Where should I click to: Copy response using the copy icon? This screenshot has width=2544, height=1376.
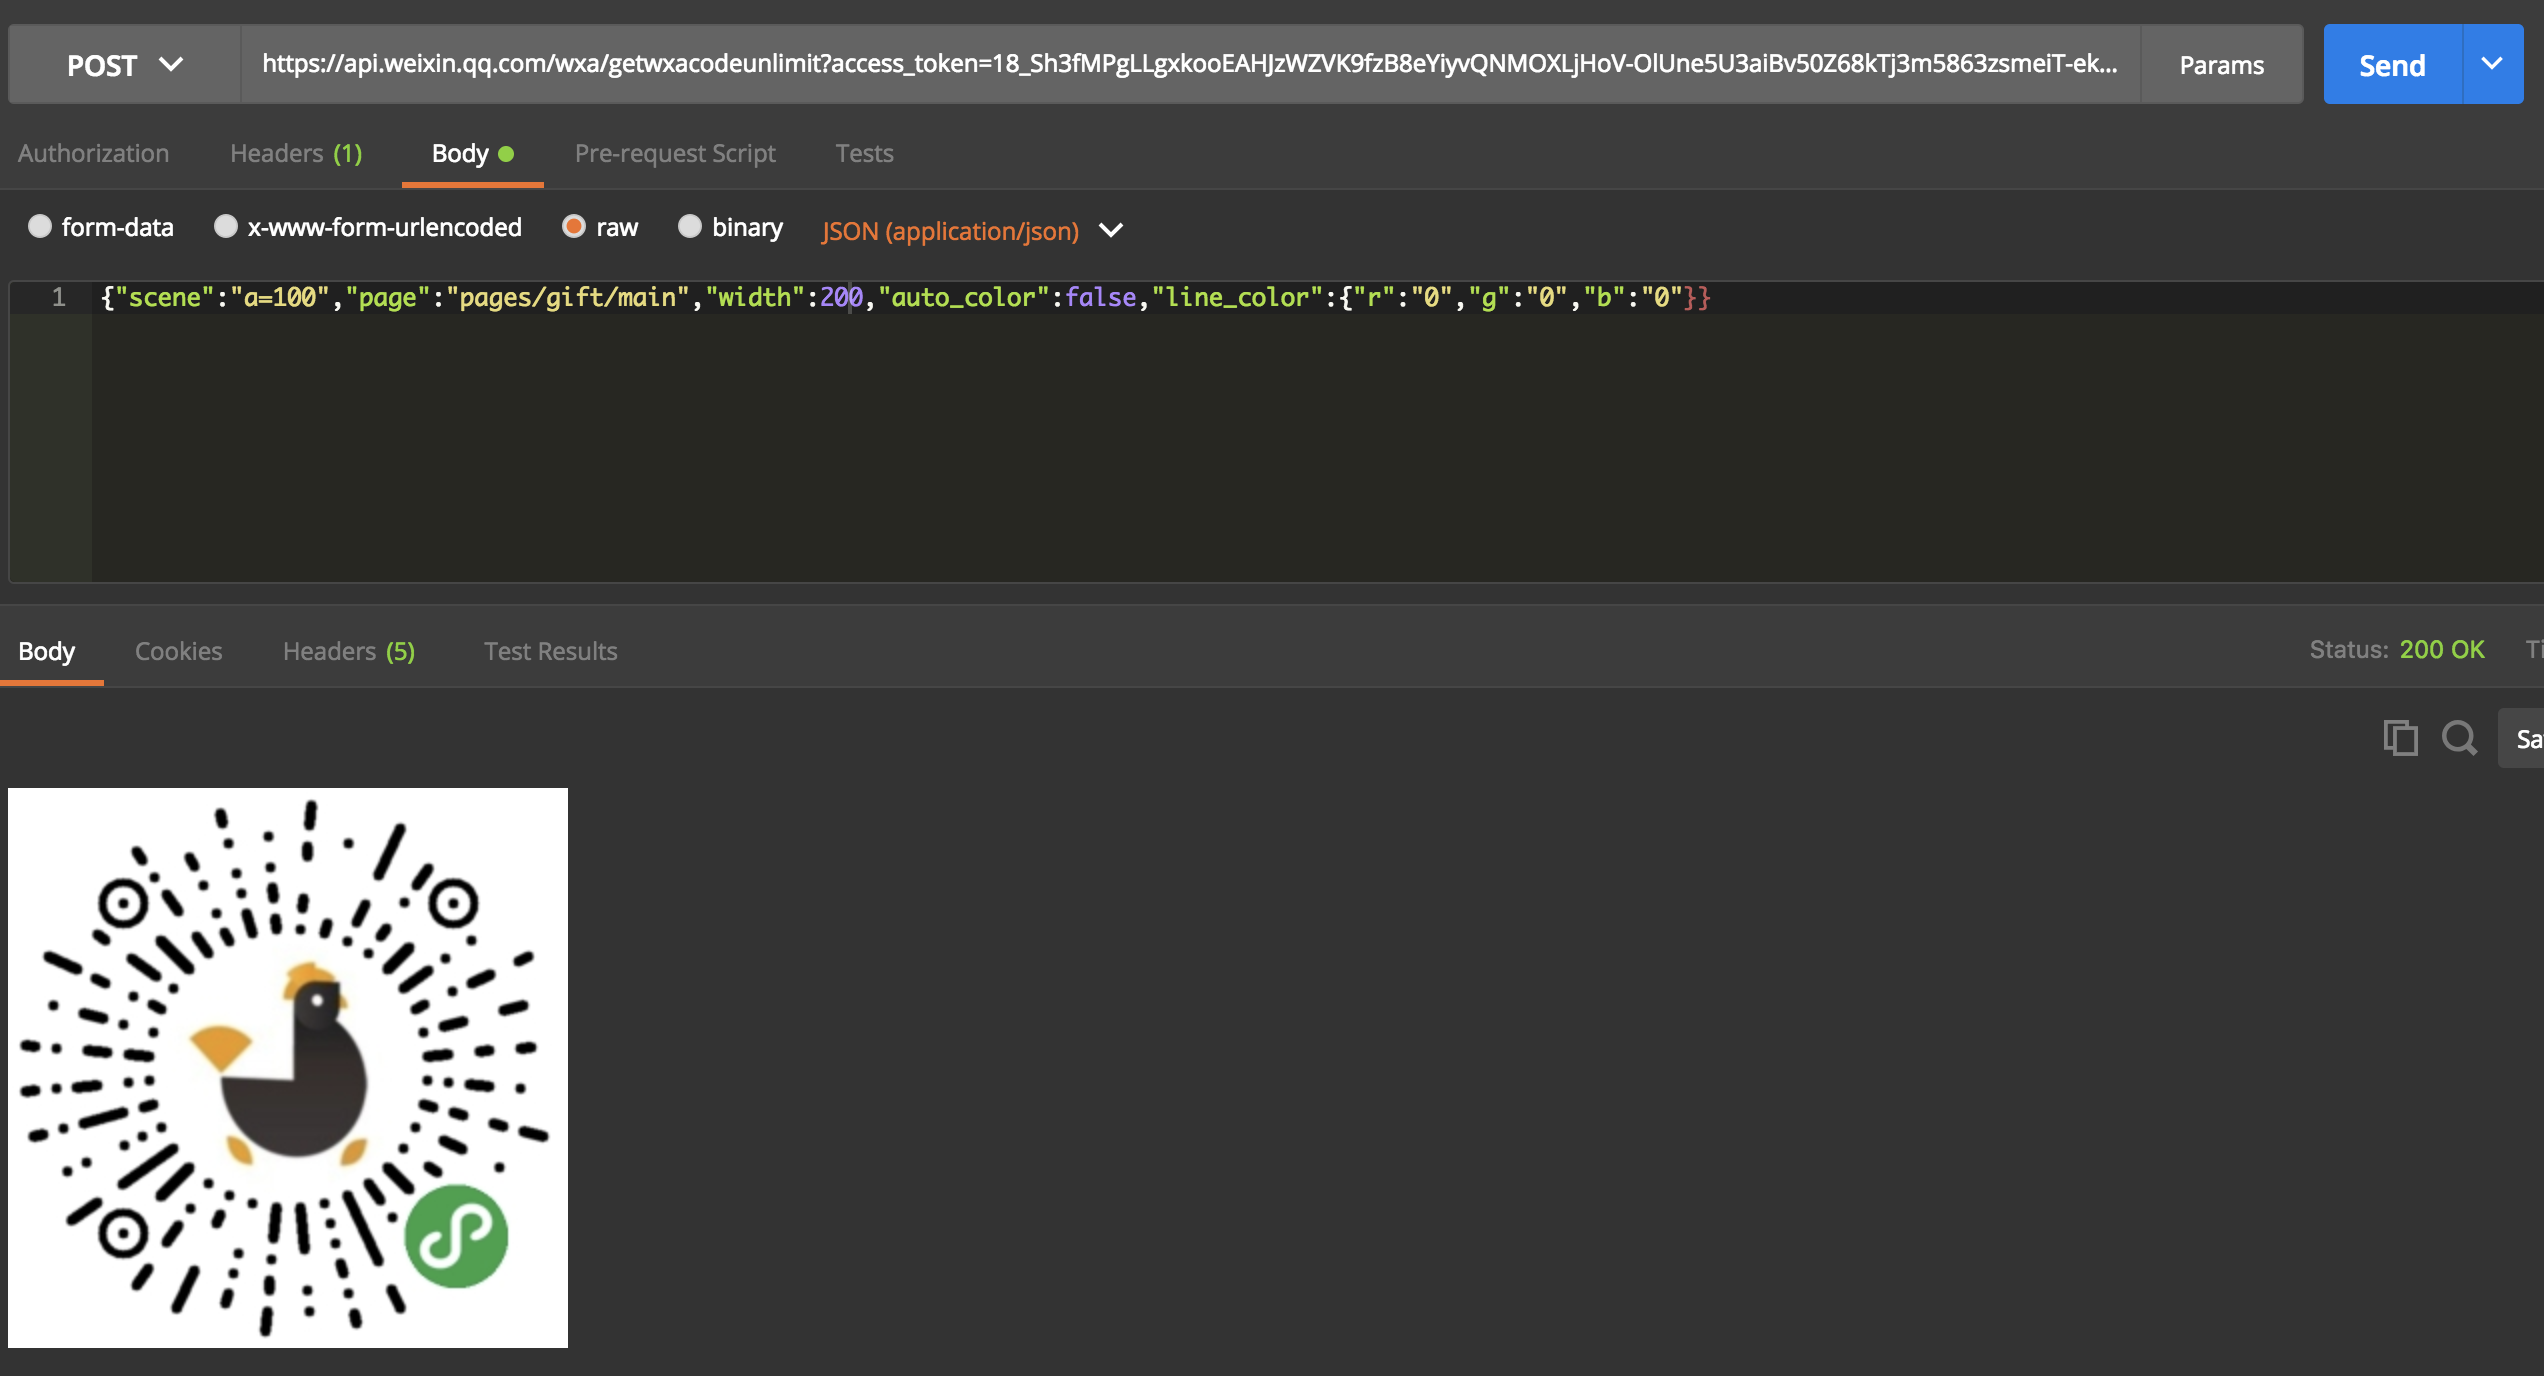pyautogui.click(x=2400, y=739)
